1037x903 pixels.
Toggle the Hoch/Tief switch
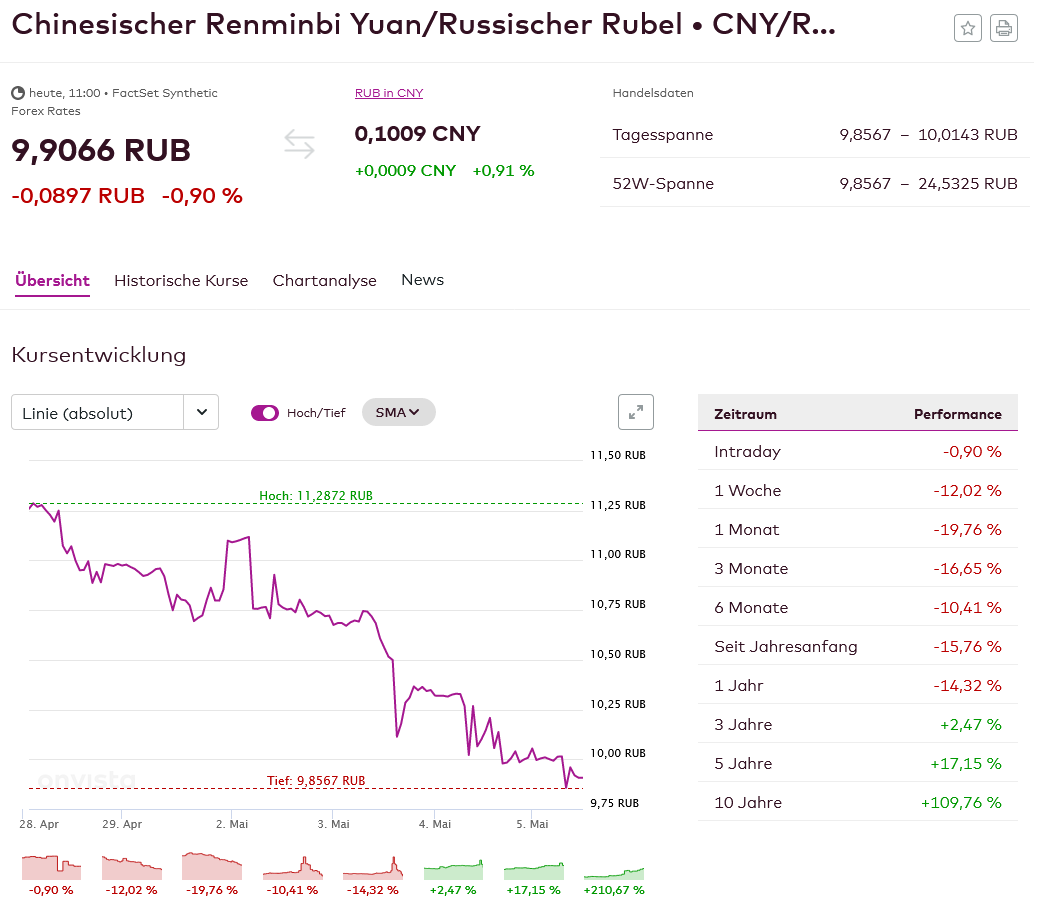265,412
